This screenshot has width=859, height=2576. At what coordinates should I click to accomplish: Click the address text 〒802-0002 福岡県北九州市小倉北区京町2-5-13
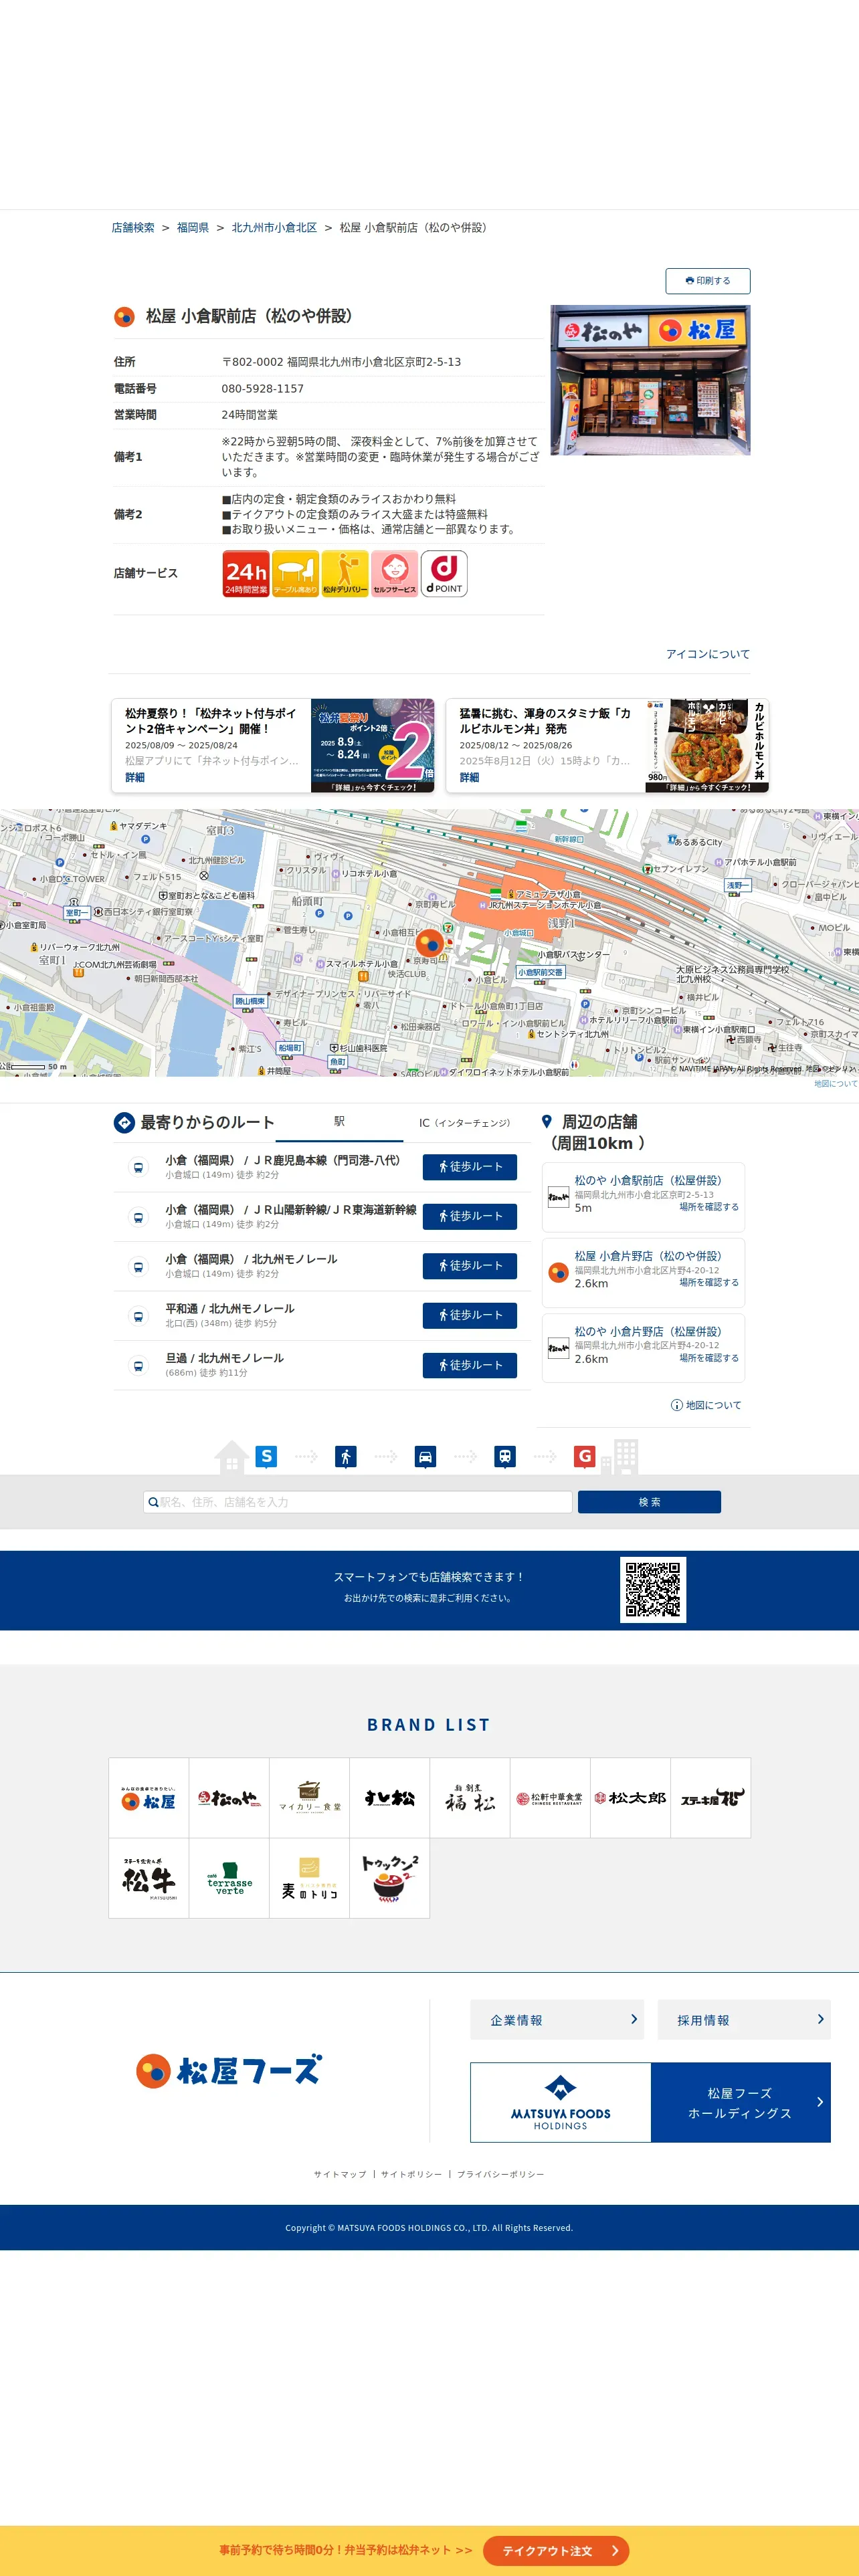(341, 362)
